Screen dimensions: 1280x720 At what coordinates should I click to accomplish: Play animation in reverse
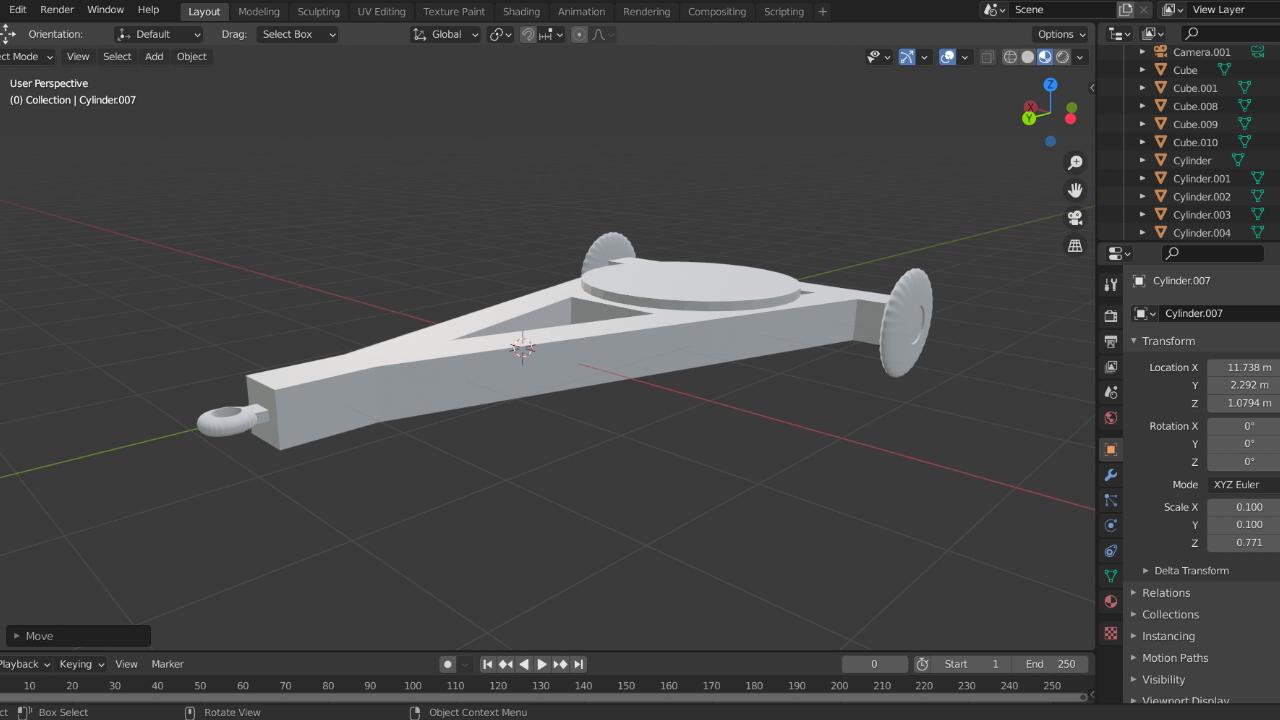pos(524,664)
